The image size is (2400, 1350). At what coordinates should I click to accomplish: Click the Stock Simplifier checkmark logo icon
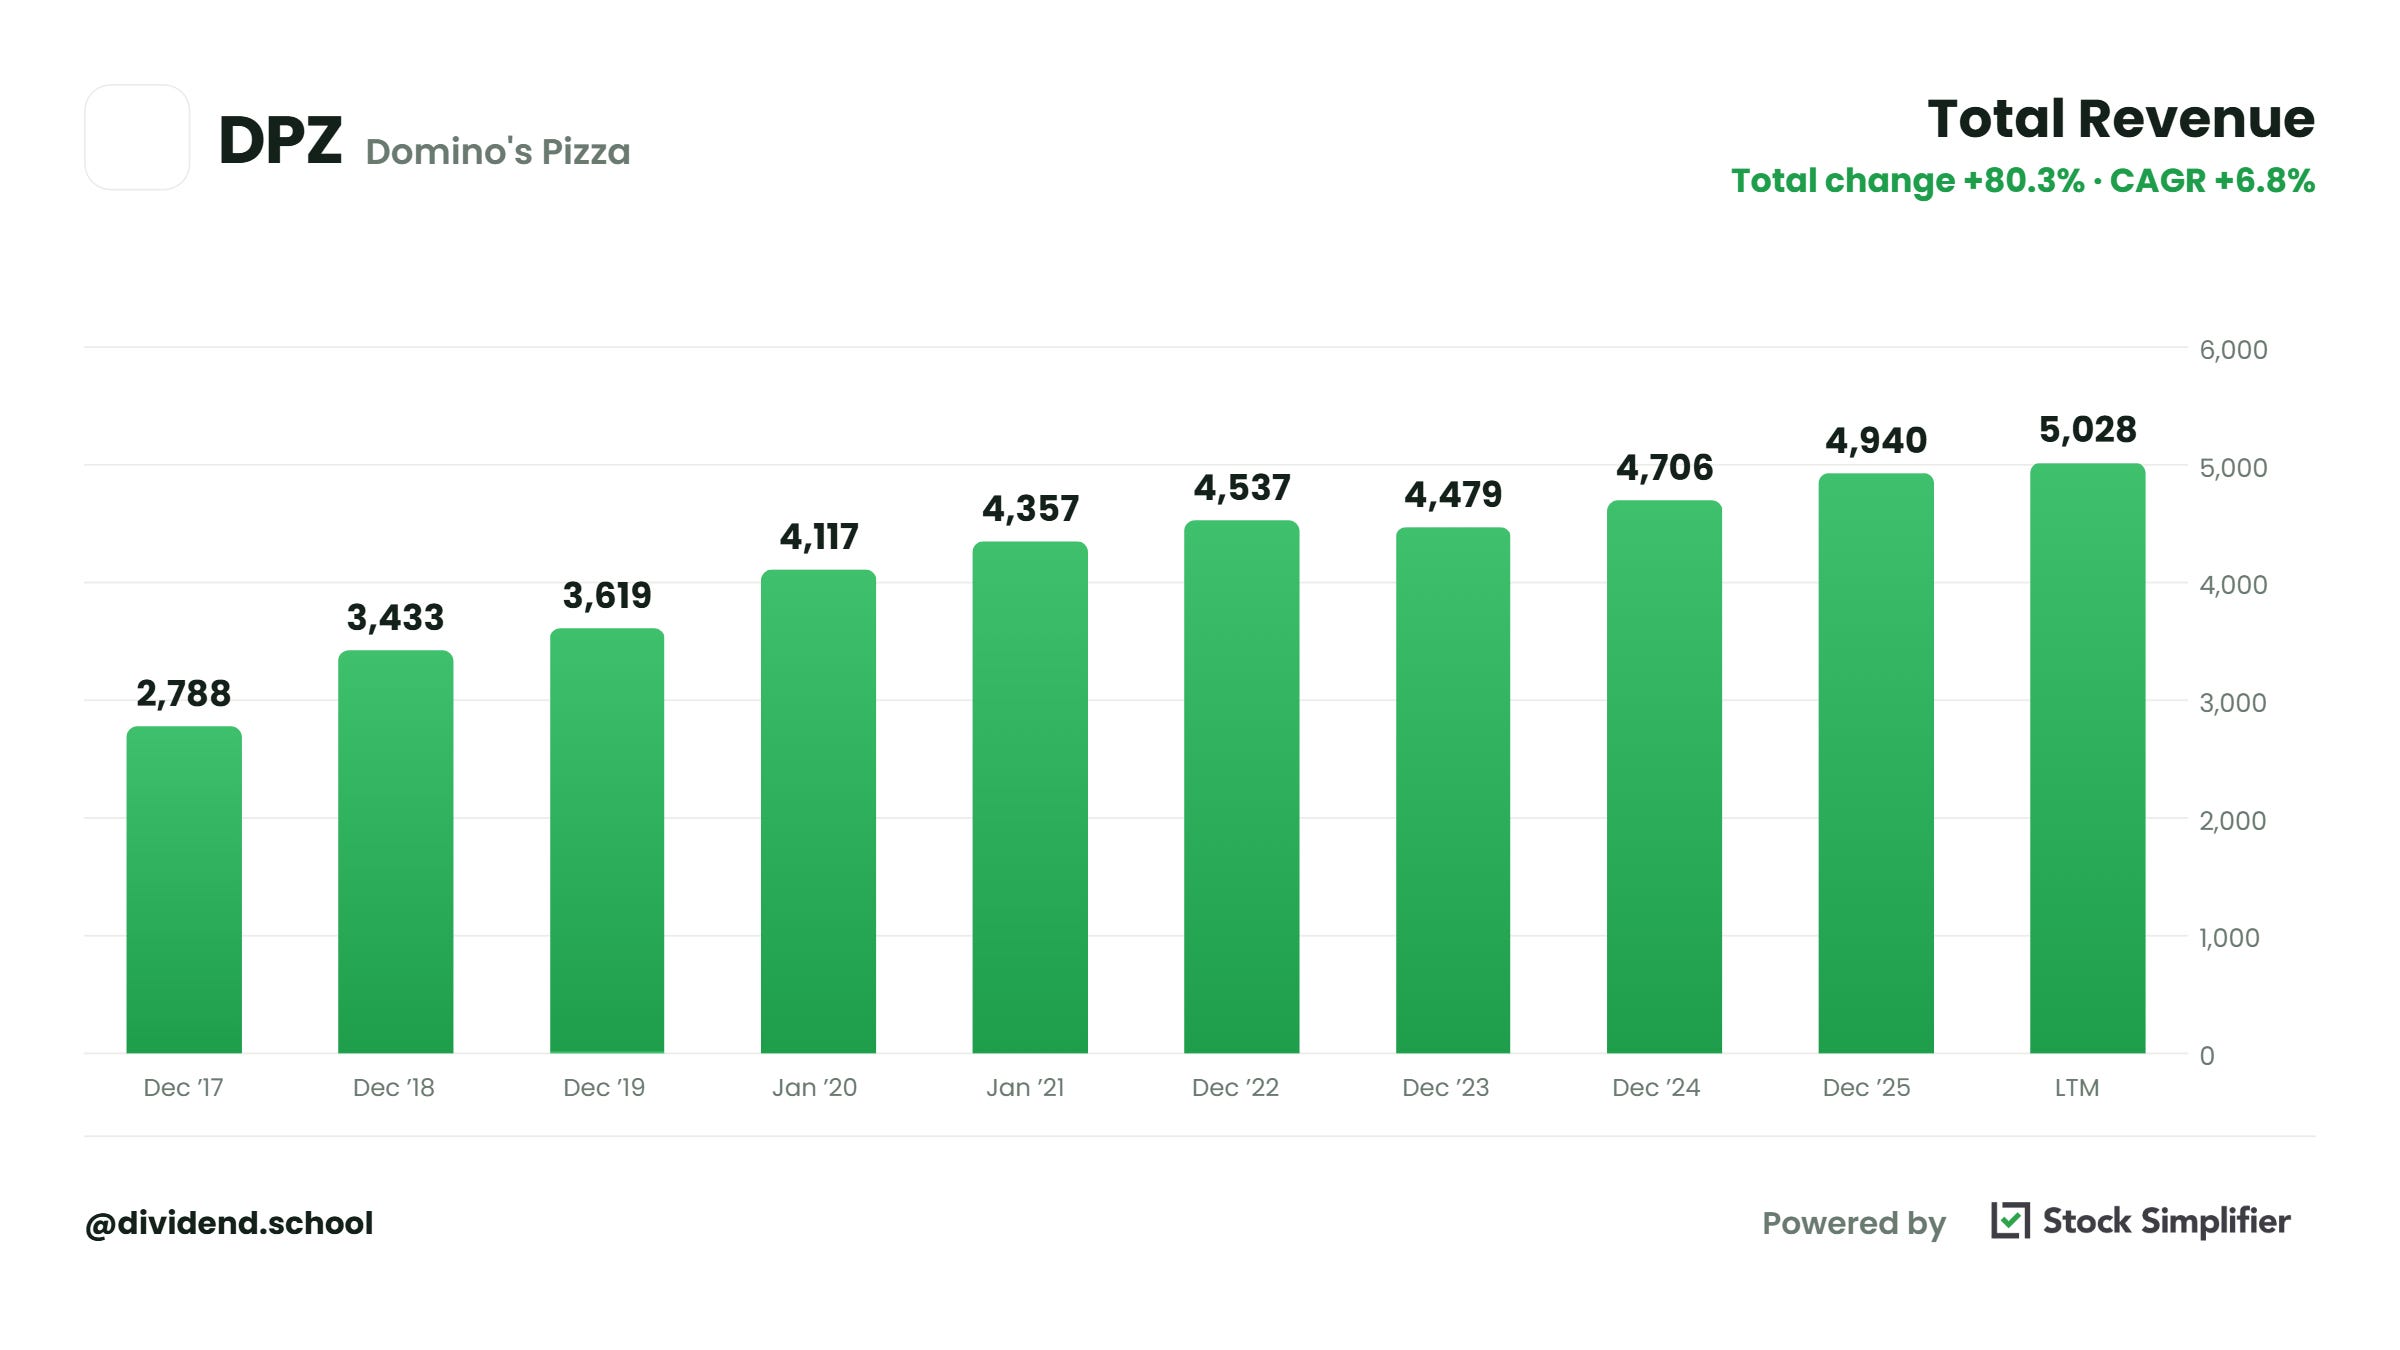(x=2010, y=1221)
